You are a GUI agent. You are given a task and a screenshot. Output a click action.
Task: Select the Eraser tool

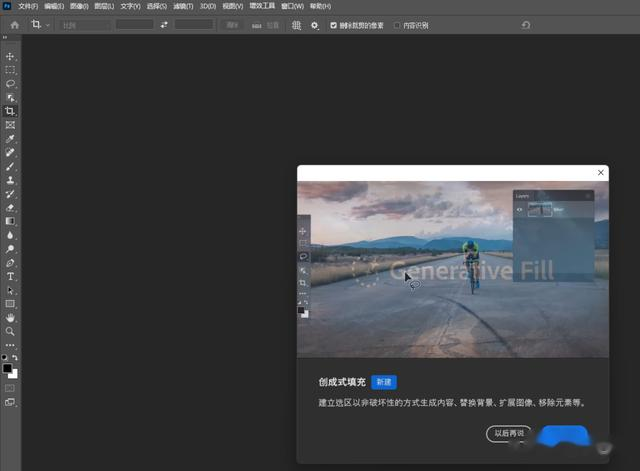(x=10, y=208)
